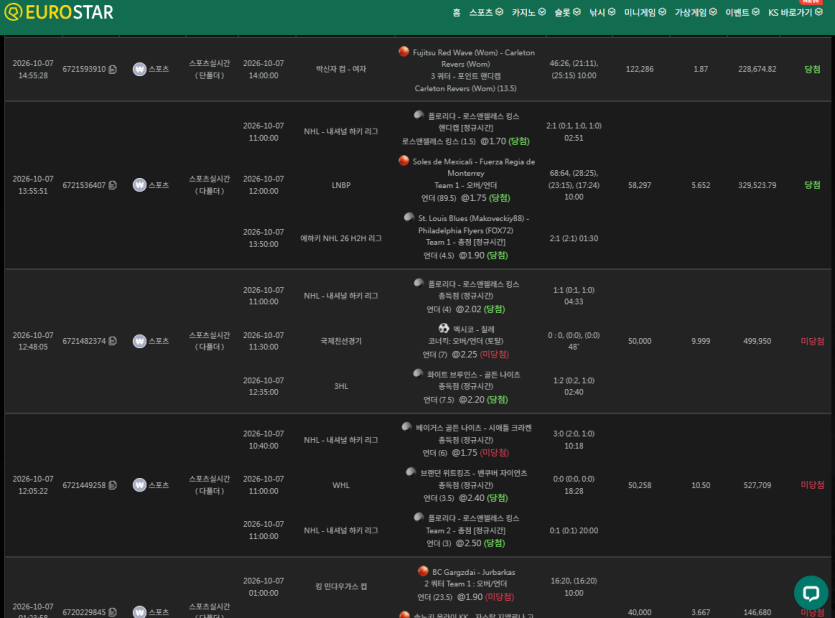Screen dimensions: 835x618
Task: Copy bet number 6721593910 with its copy icon
Action: tap(112, 69)
